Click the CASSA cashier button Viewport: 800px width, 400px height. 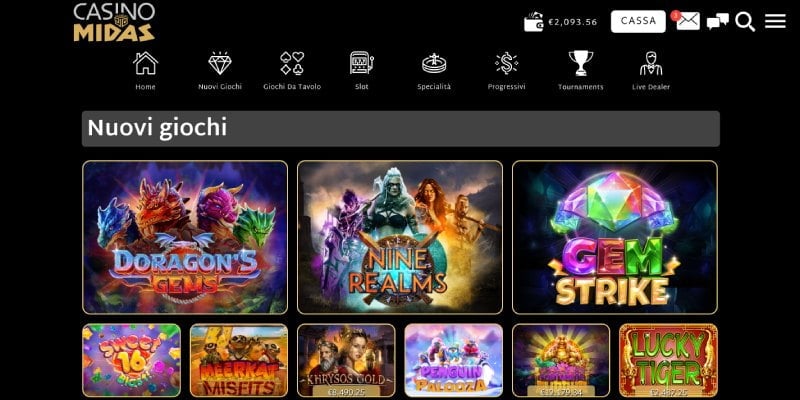pos(638,21)
